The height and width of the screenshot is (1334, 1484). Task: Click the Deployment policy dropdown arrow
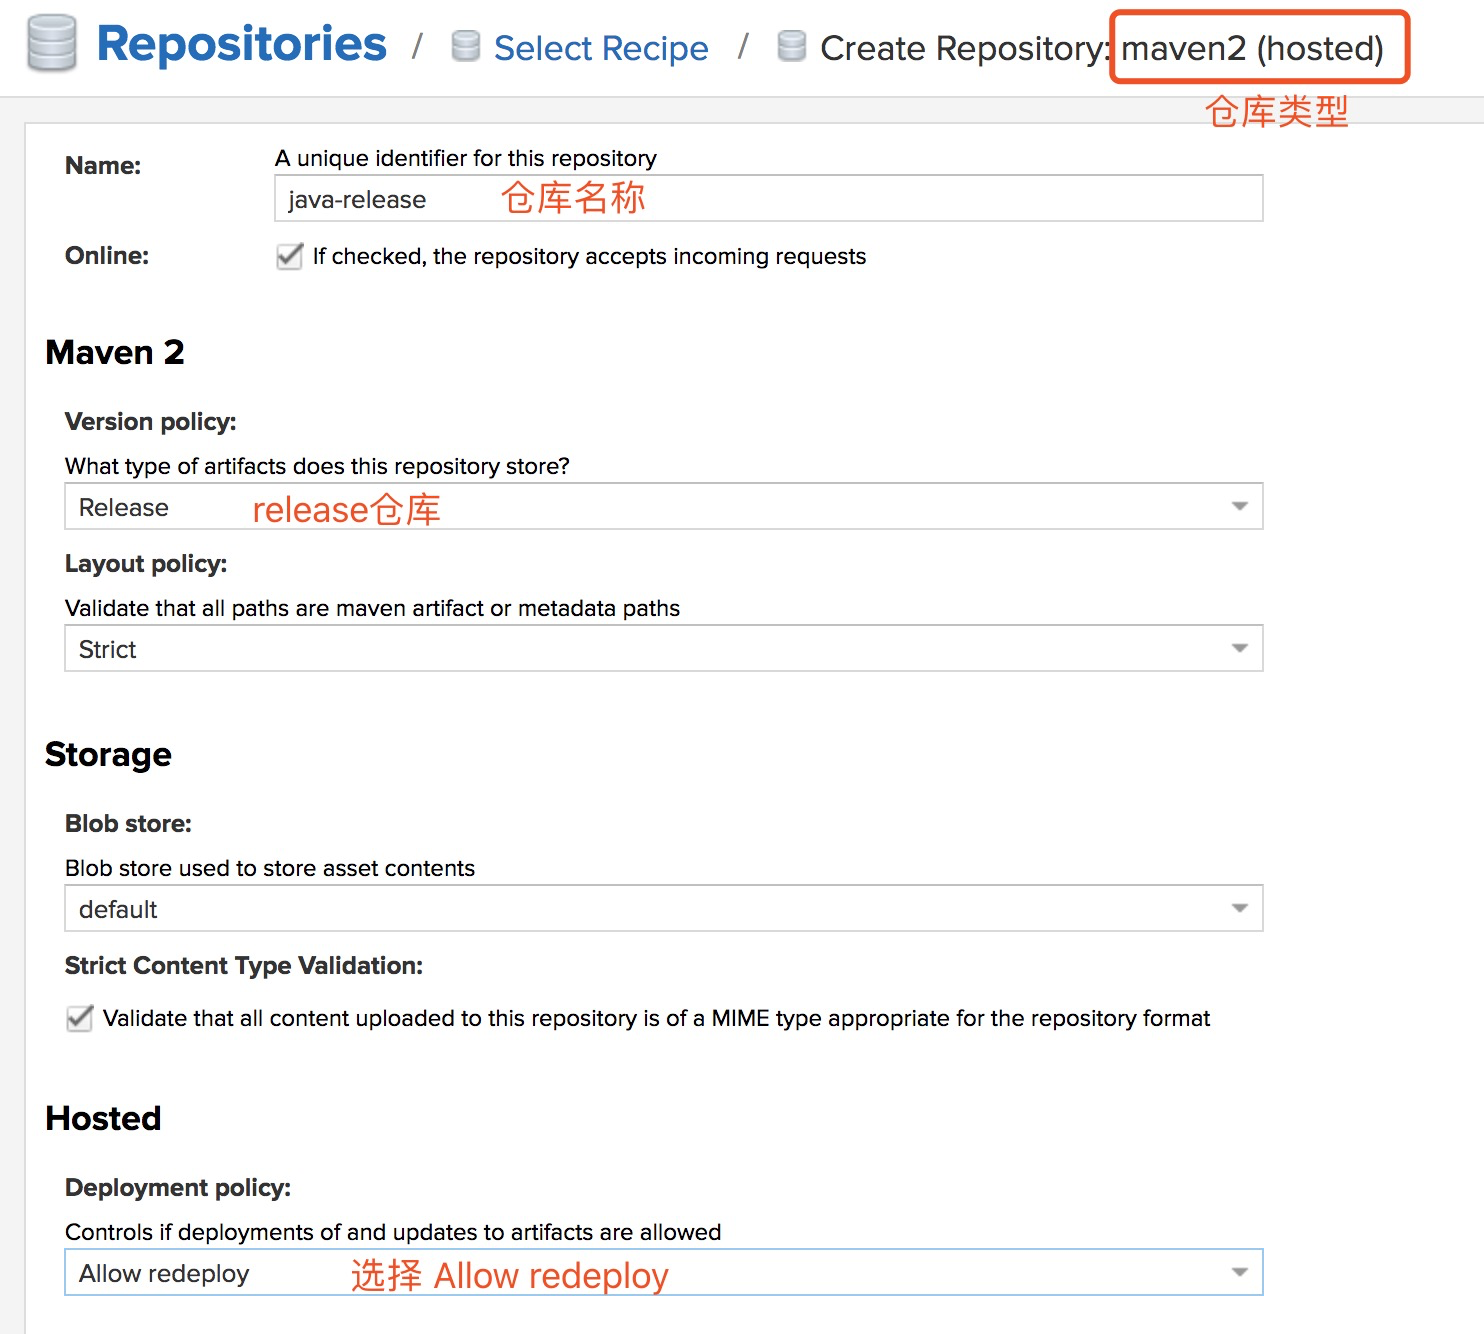[x=1240, y=1273]
